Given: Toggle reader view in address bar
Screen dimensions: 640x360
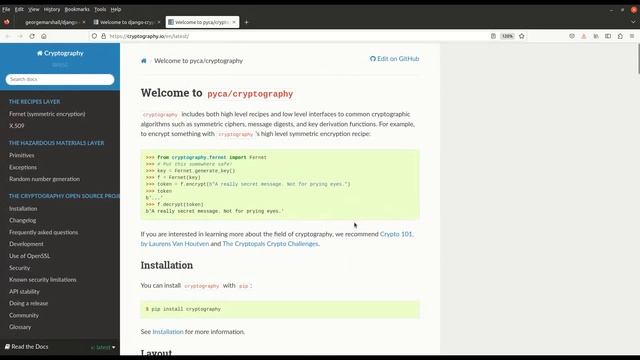Looking at the screenshot, I should tap(493, 36).
